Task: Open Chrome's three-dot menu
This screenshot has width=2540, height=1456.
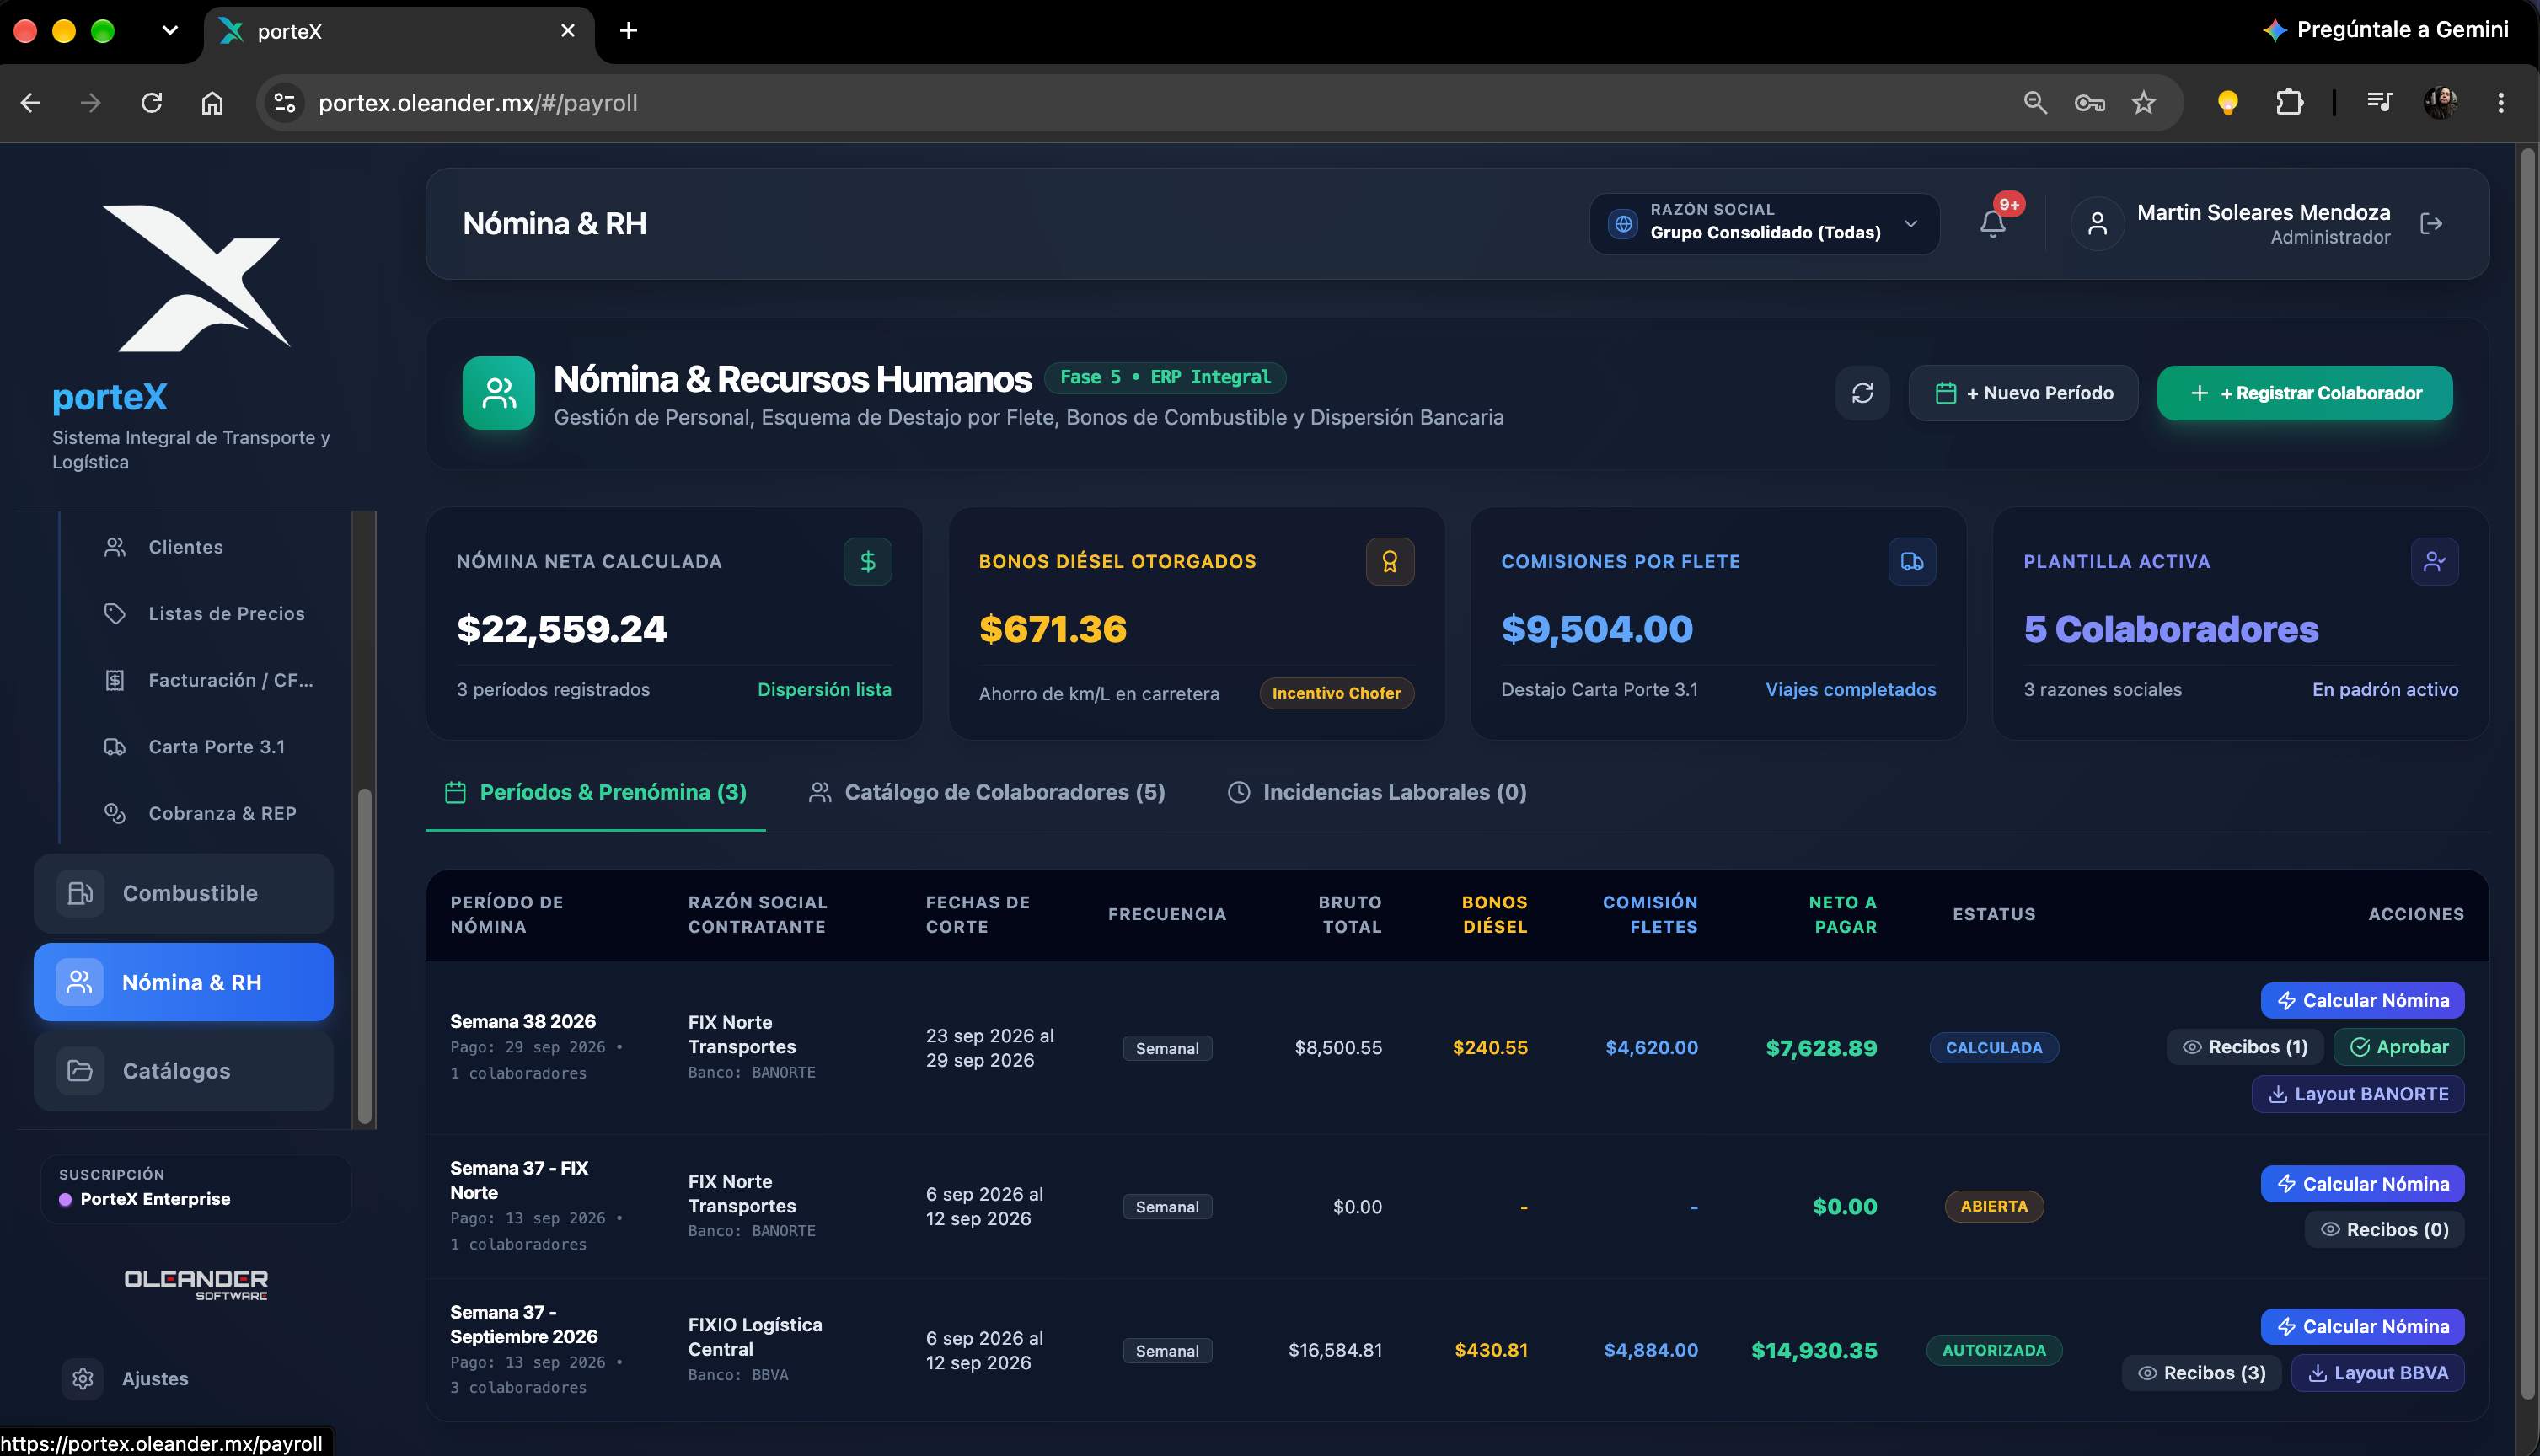Action: click(x=2500, y=102)
